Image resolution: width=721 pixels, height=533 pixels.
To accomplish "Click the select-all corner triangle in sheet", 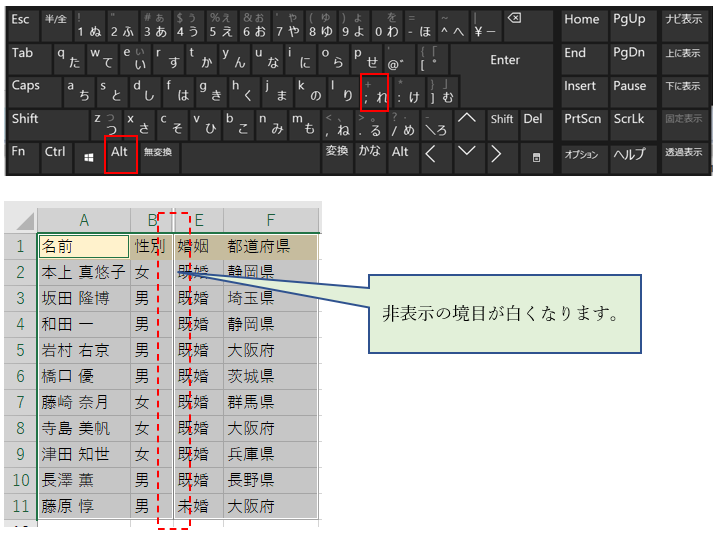I will (x=22, y=220).
